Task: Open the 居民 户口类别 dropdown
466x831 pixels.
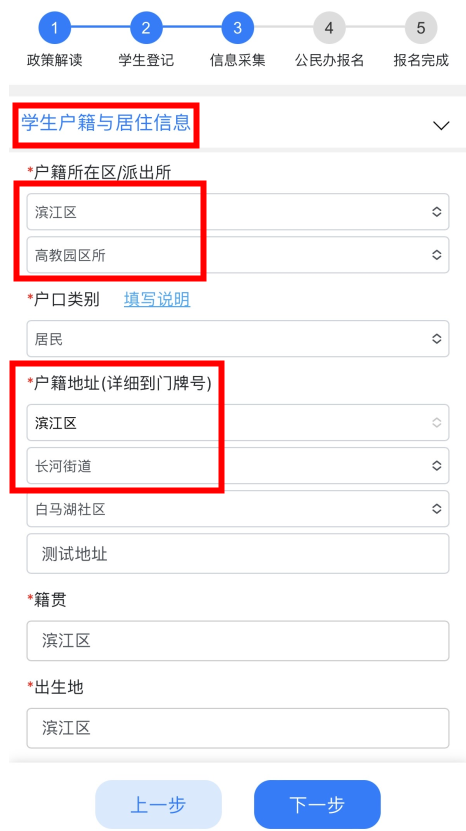Action: tap(238, 339)
